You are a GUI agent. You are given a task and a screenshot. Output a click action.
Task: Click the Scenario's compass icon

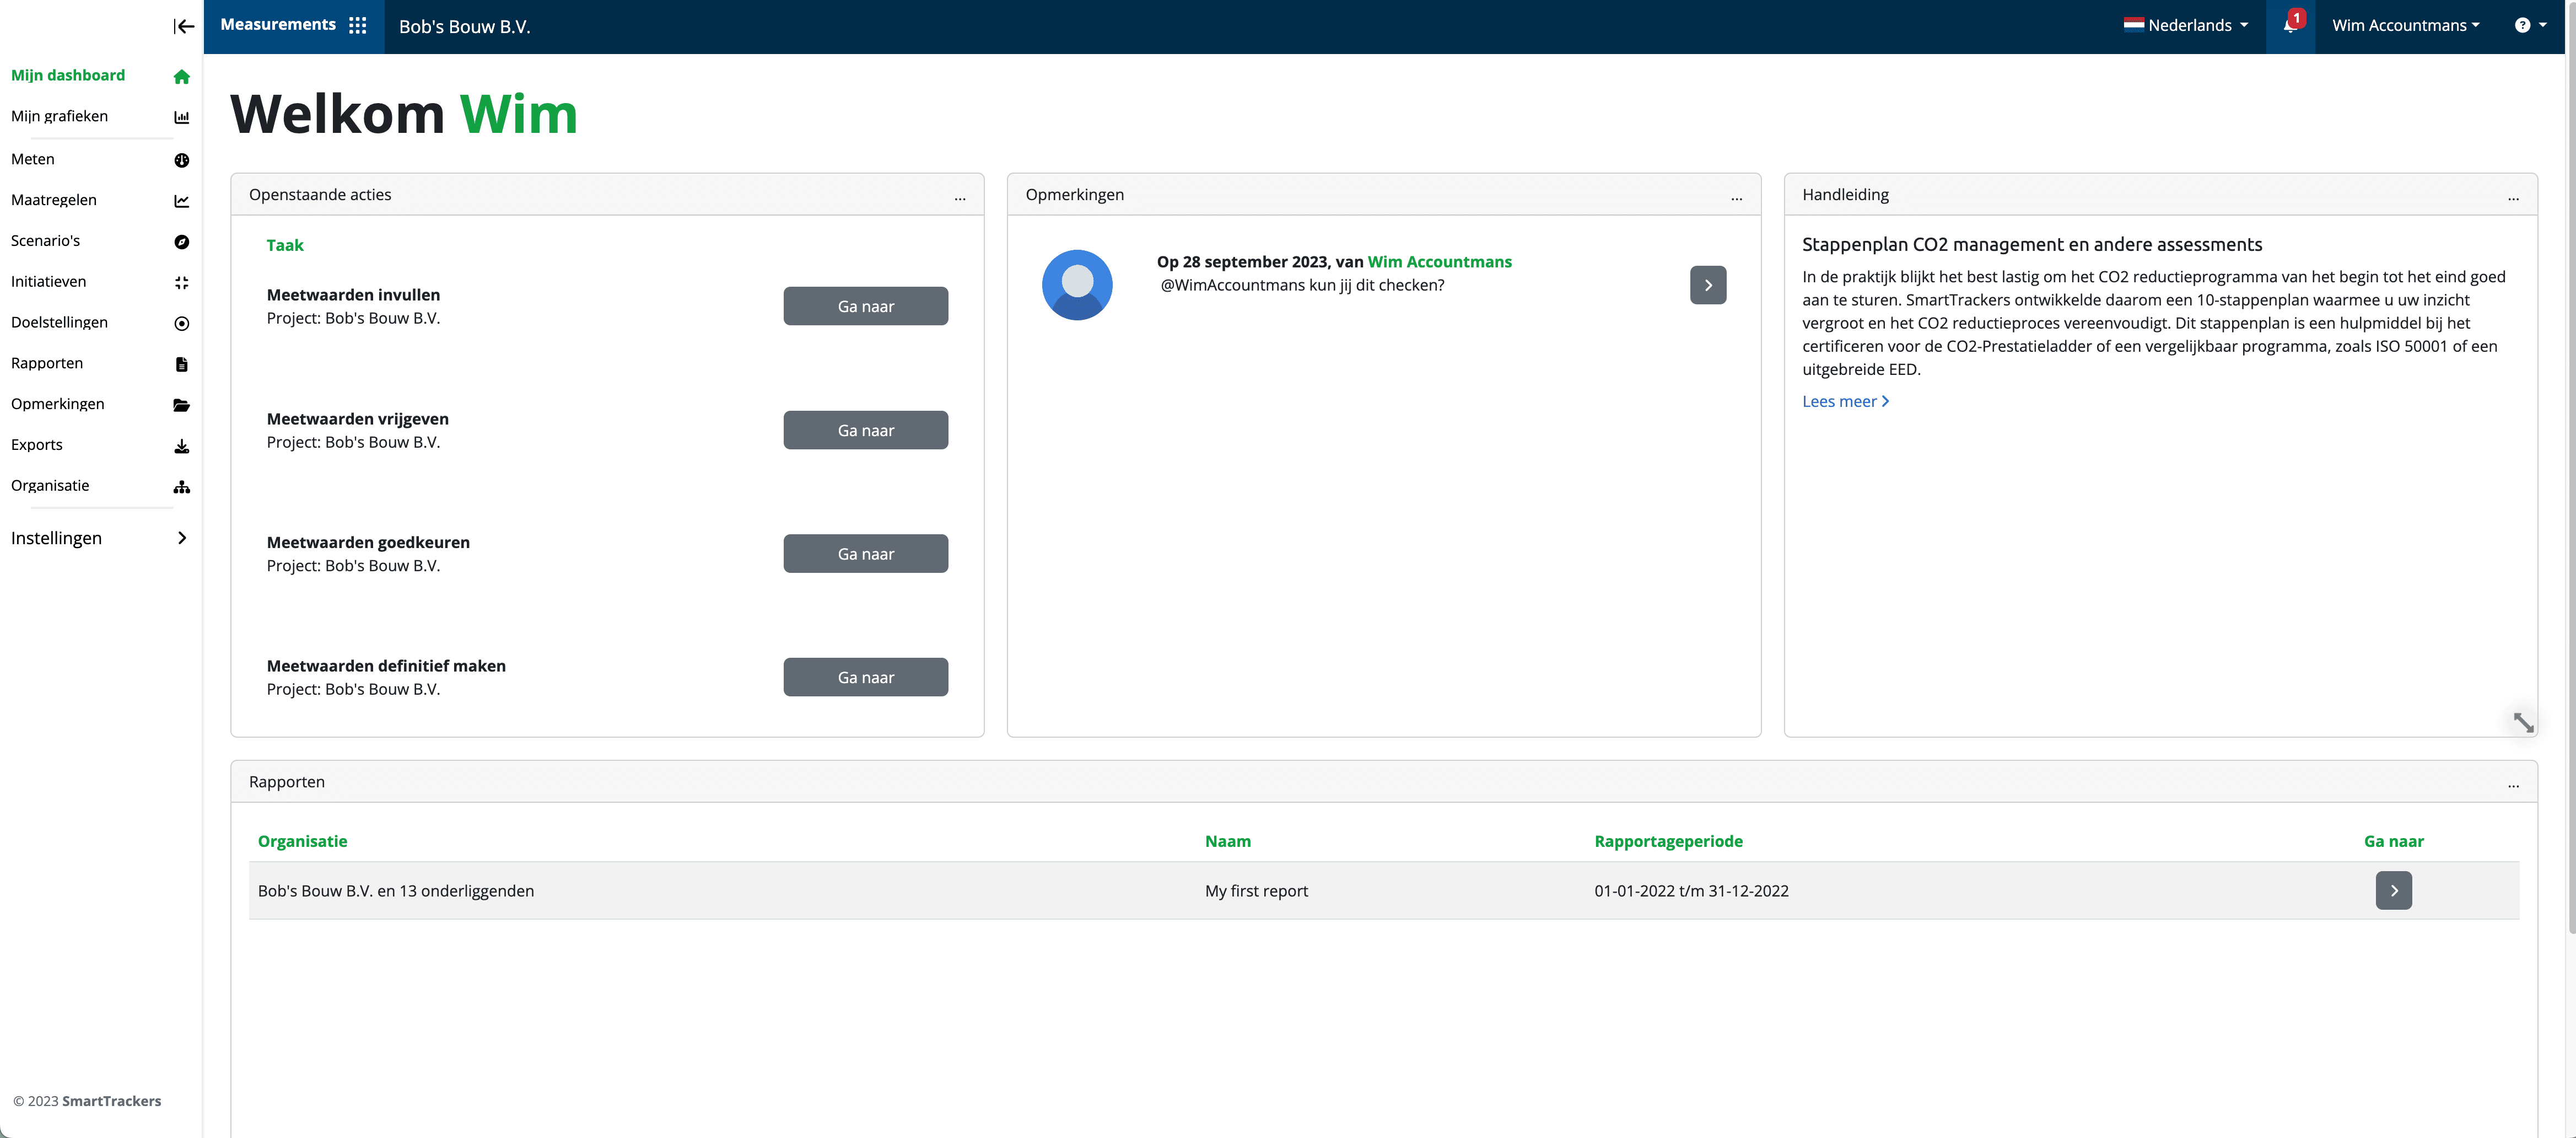(182, 242)
